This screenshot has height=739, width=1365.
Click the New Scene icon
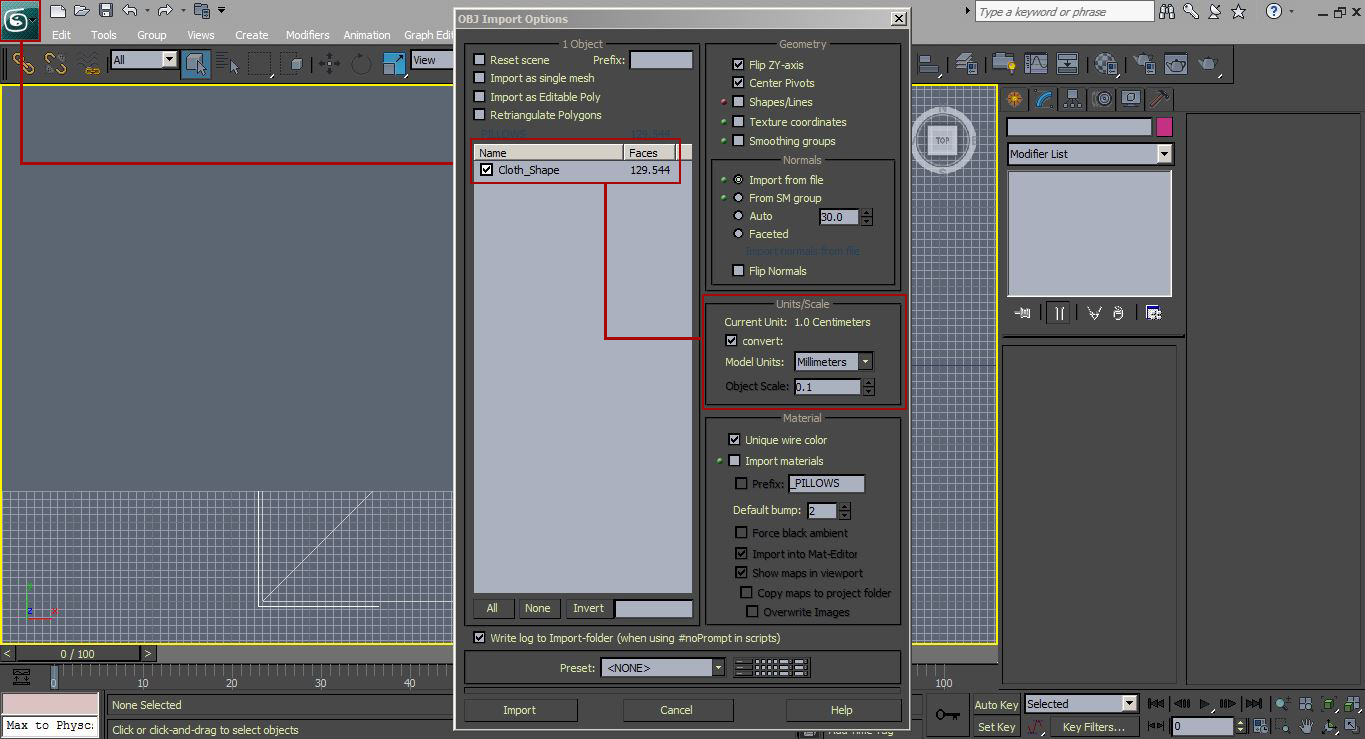pos(58,11)
